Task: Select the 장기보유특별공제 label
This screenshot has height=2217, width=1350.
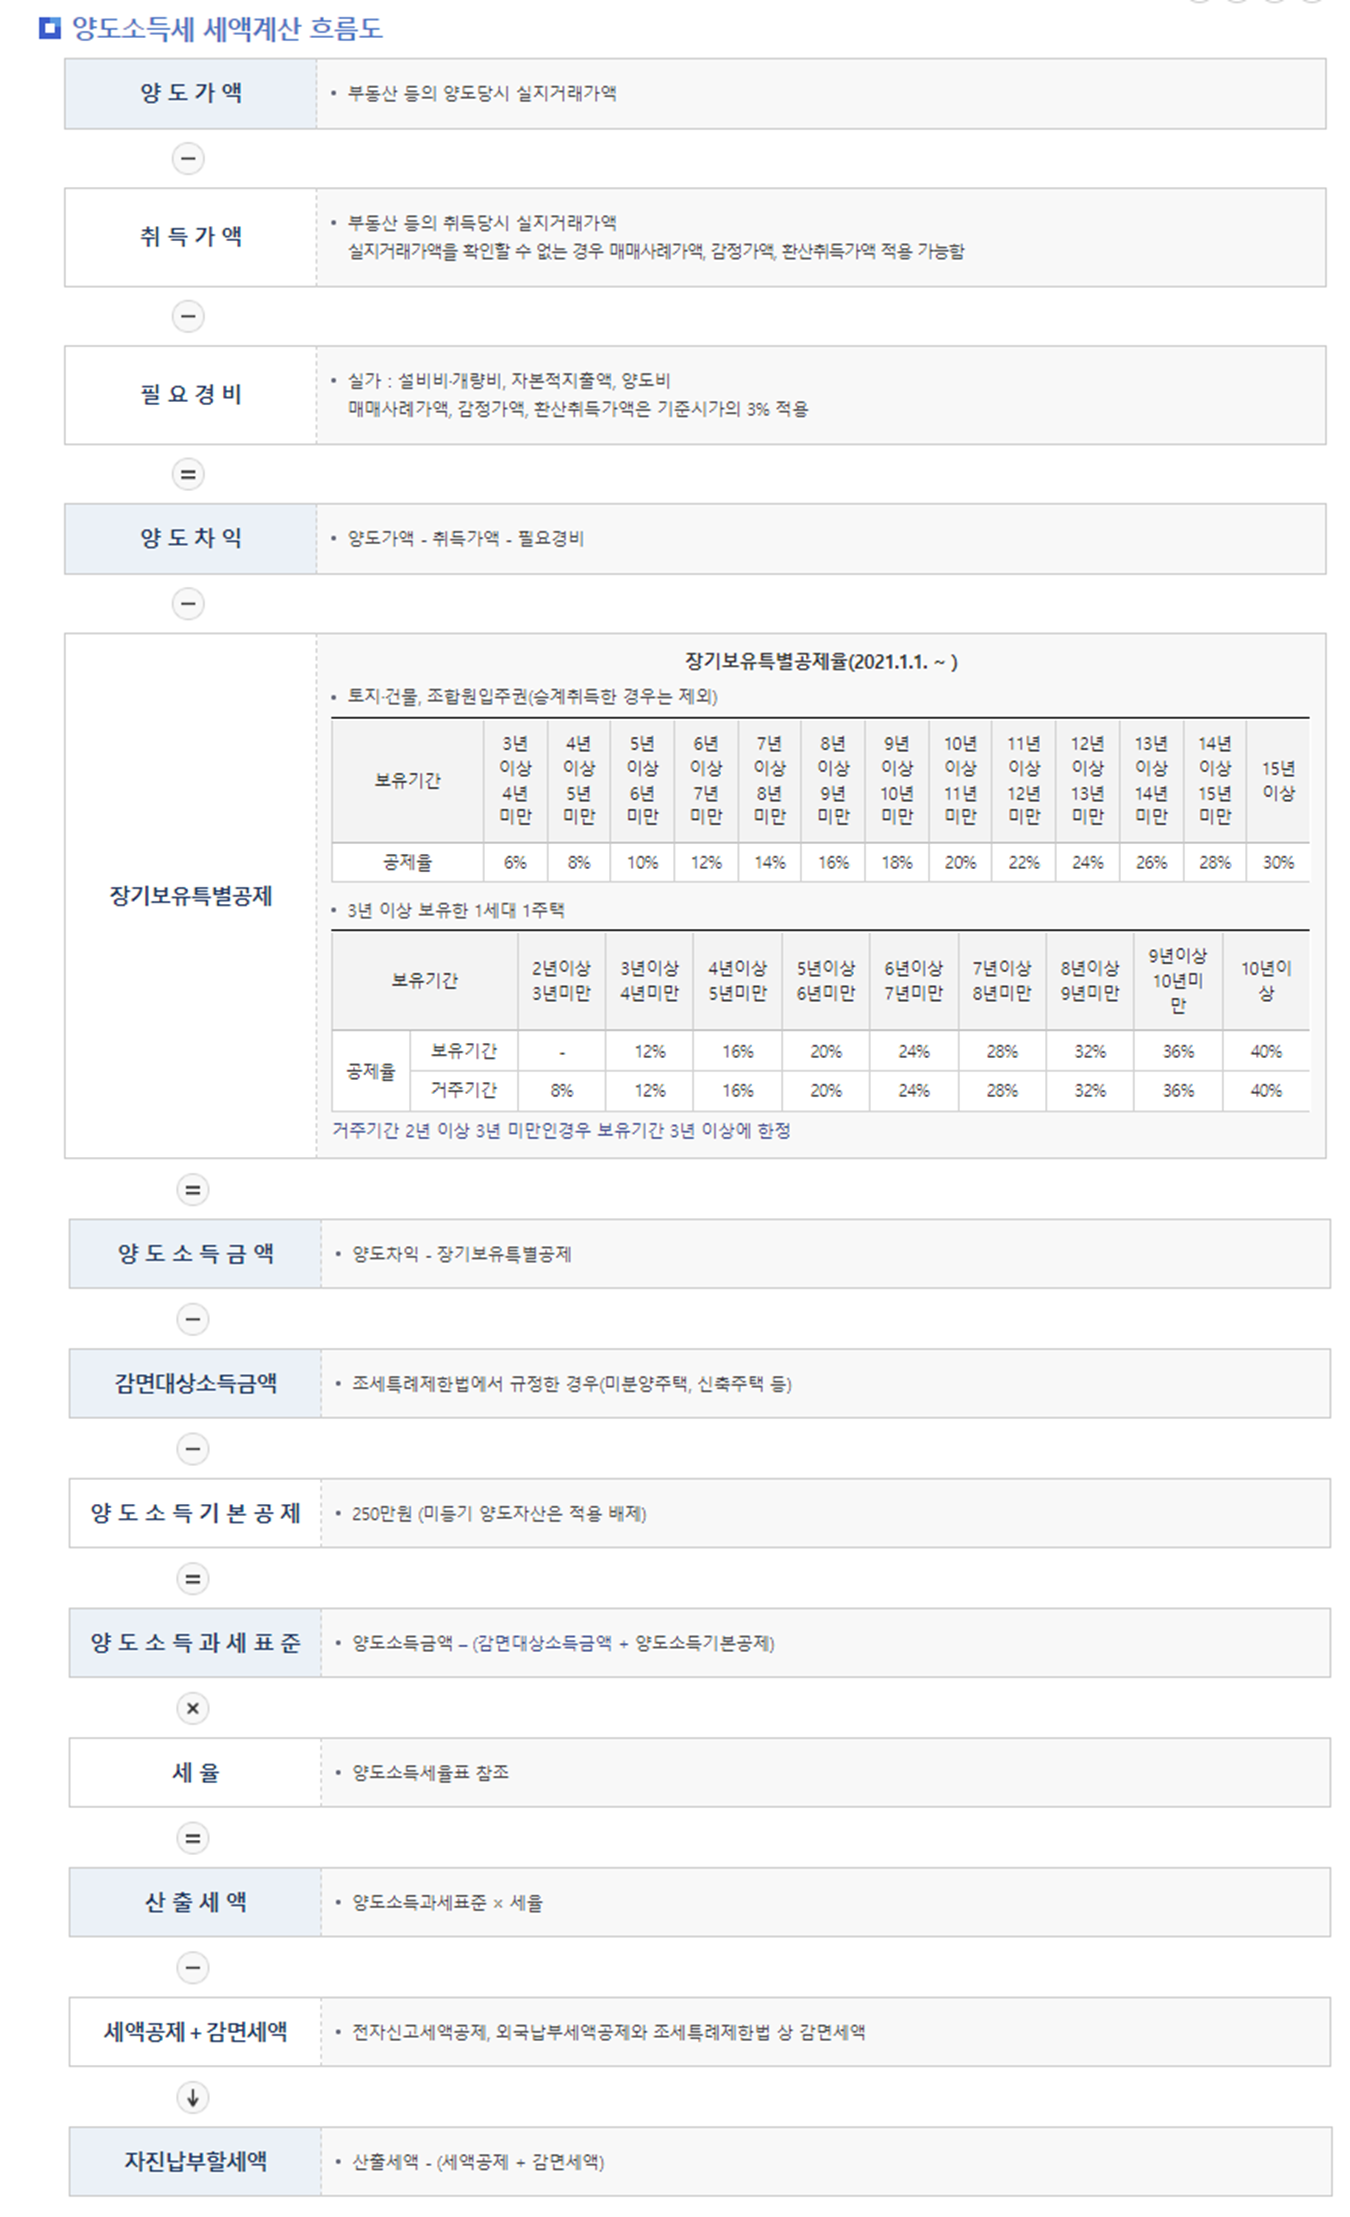Action: pos(191,896)
